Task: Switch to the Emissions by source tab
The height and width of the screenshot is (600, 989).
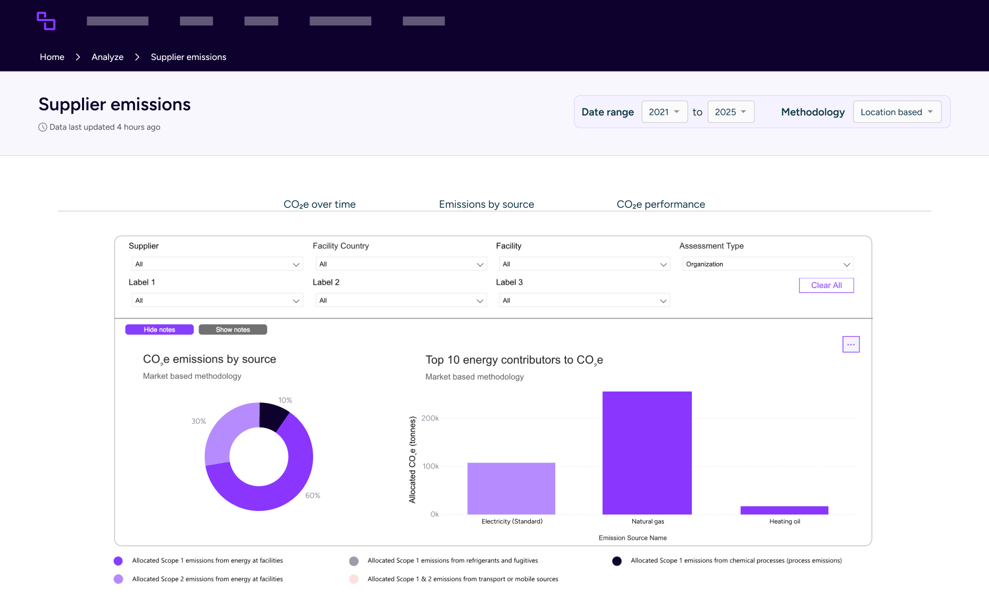Action: click(x=486, y=204)
